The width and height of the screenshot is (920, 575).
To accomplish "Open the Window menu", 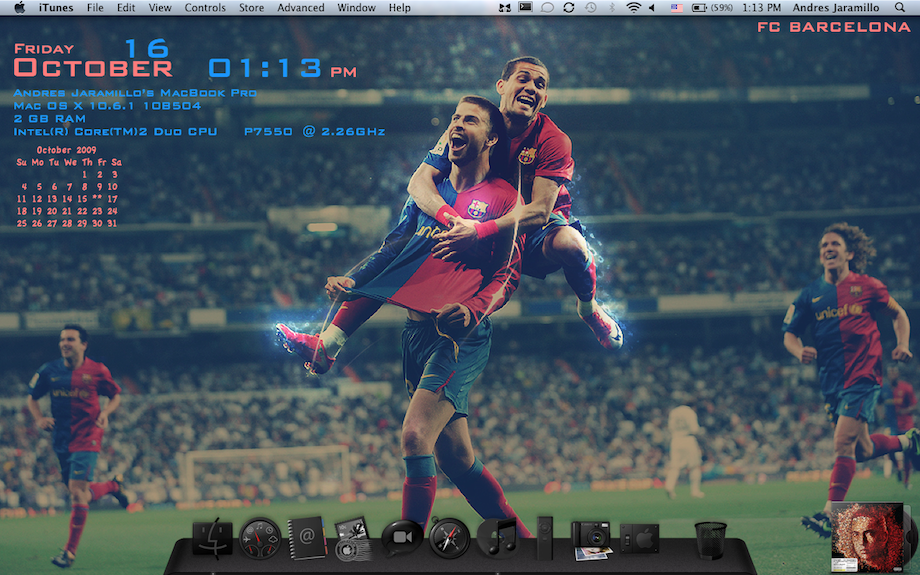I will (x=356, y=8).
